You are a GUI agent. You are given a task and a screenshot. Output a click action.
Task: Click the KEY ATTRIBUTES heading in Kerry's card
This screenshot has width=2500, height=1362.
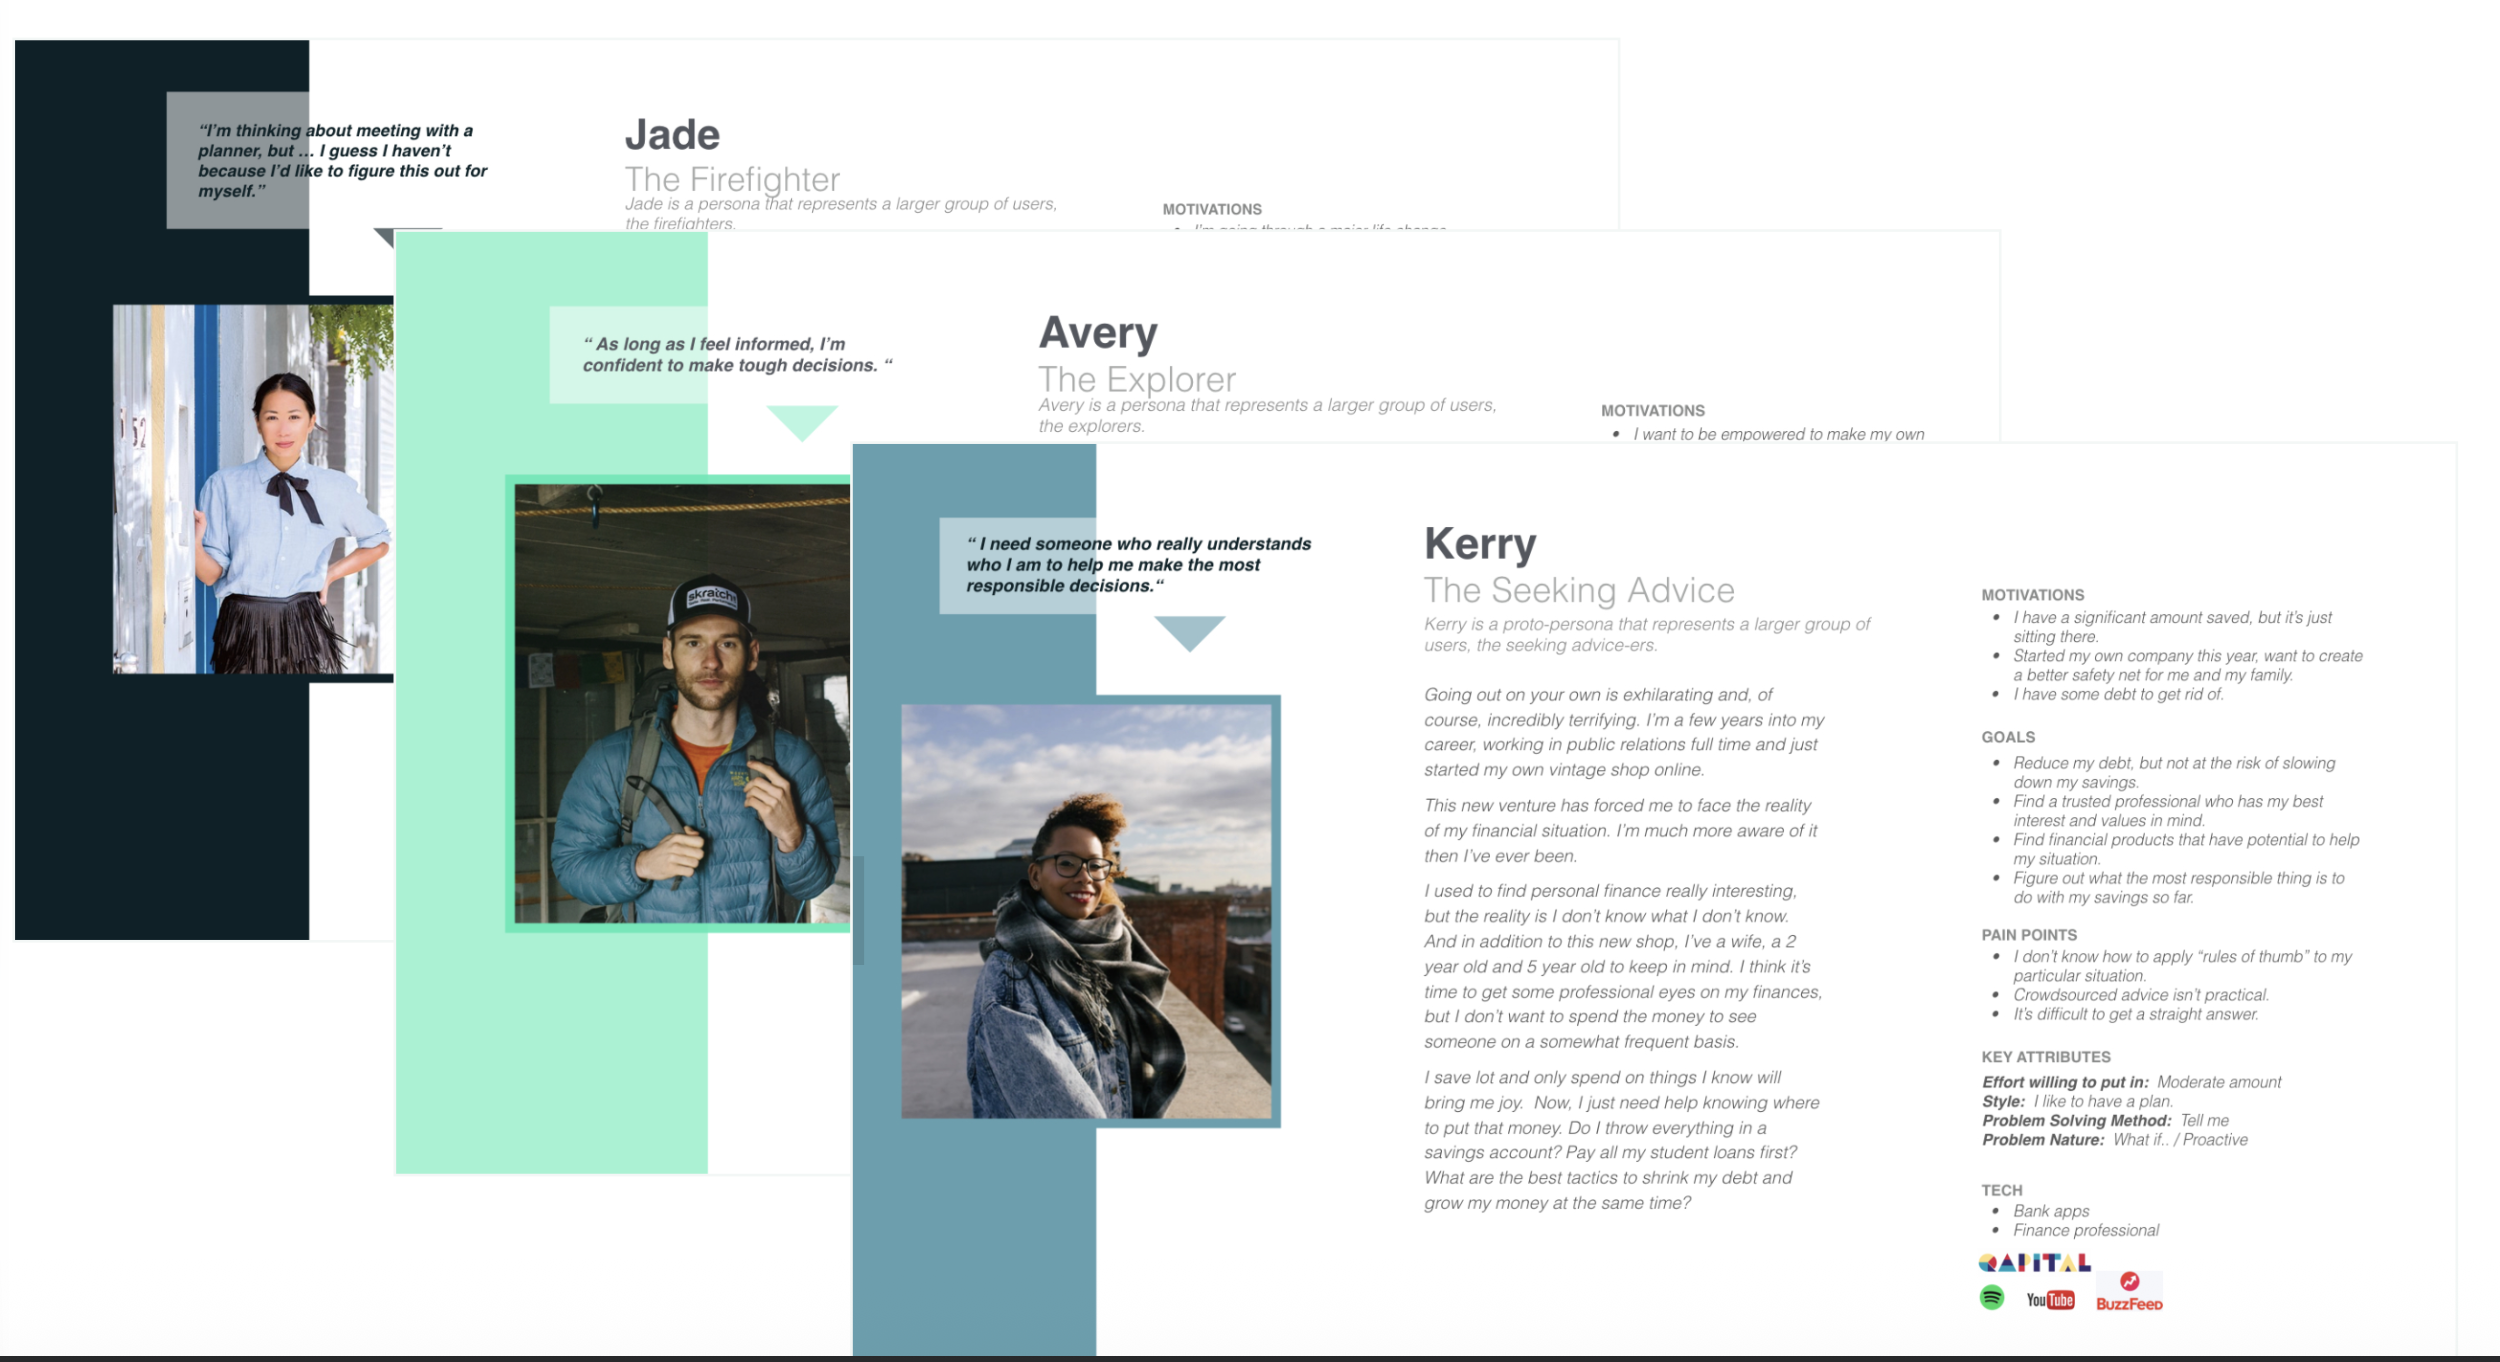tap(2045, 1057)
